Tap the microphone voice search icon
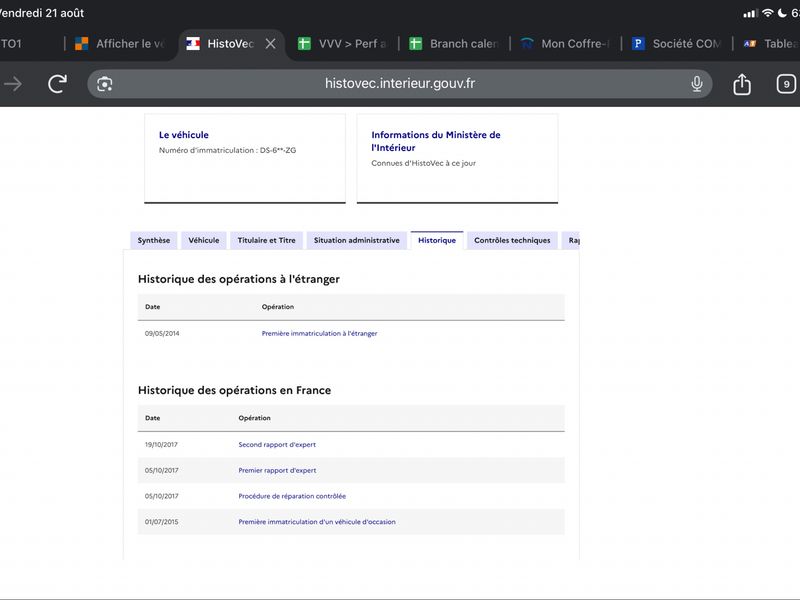 pos(696,84)
